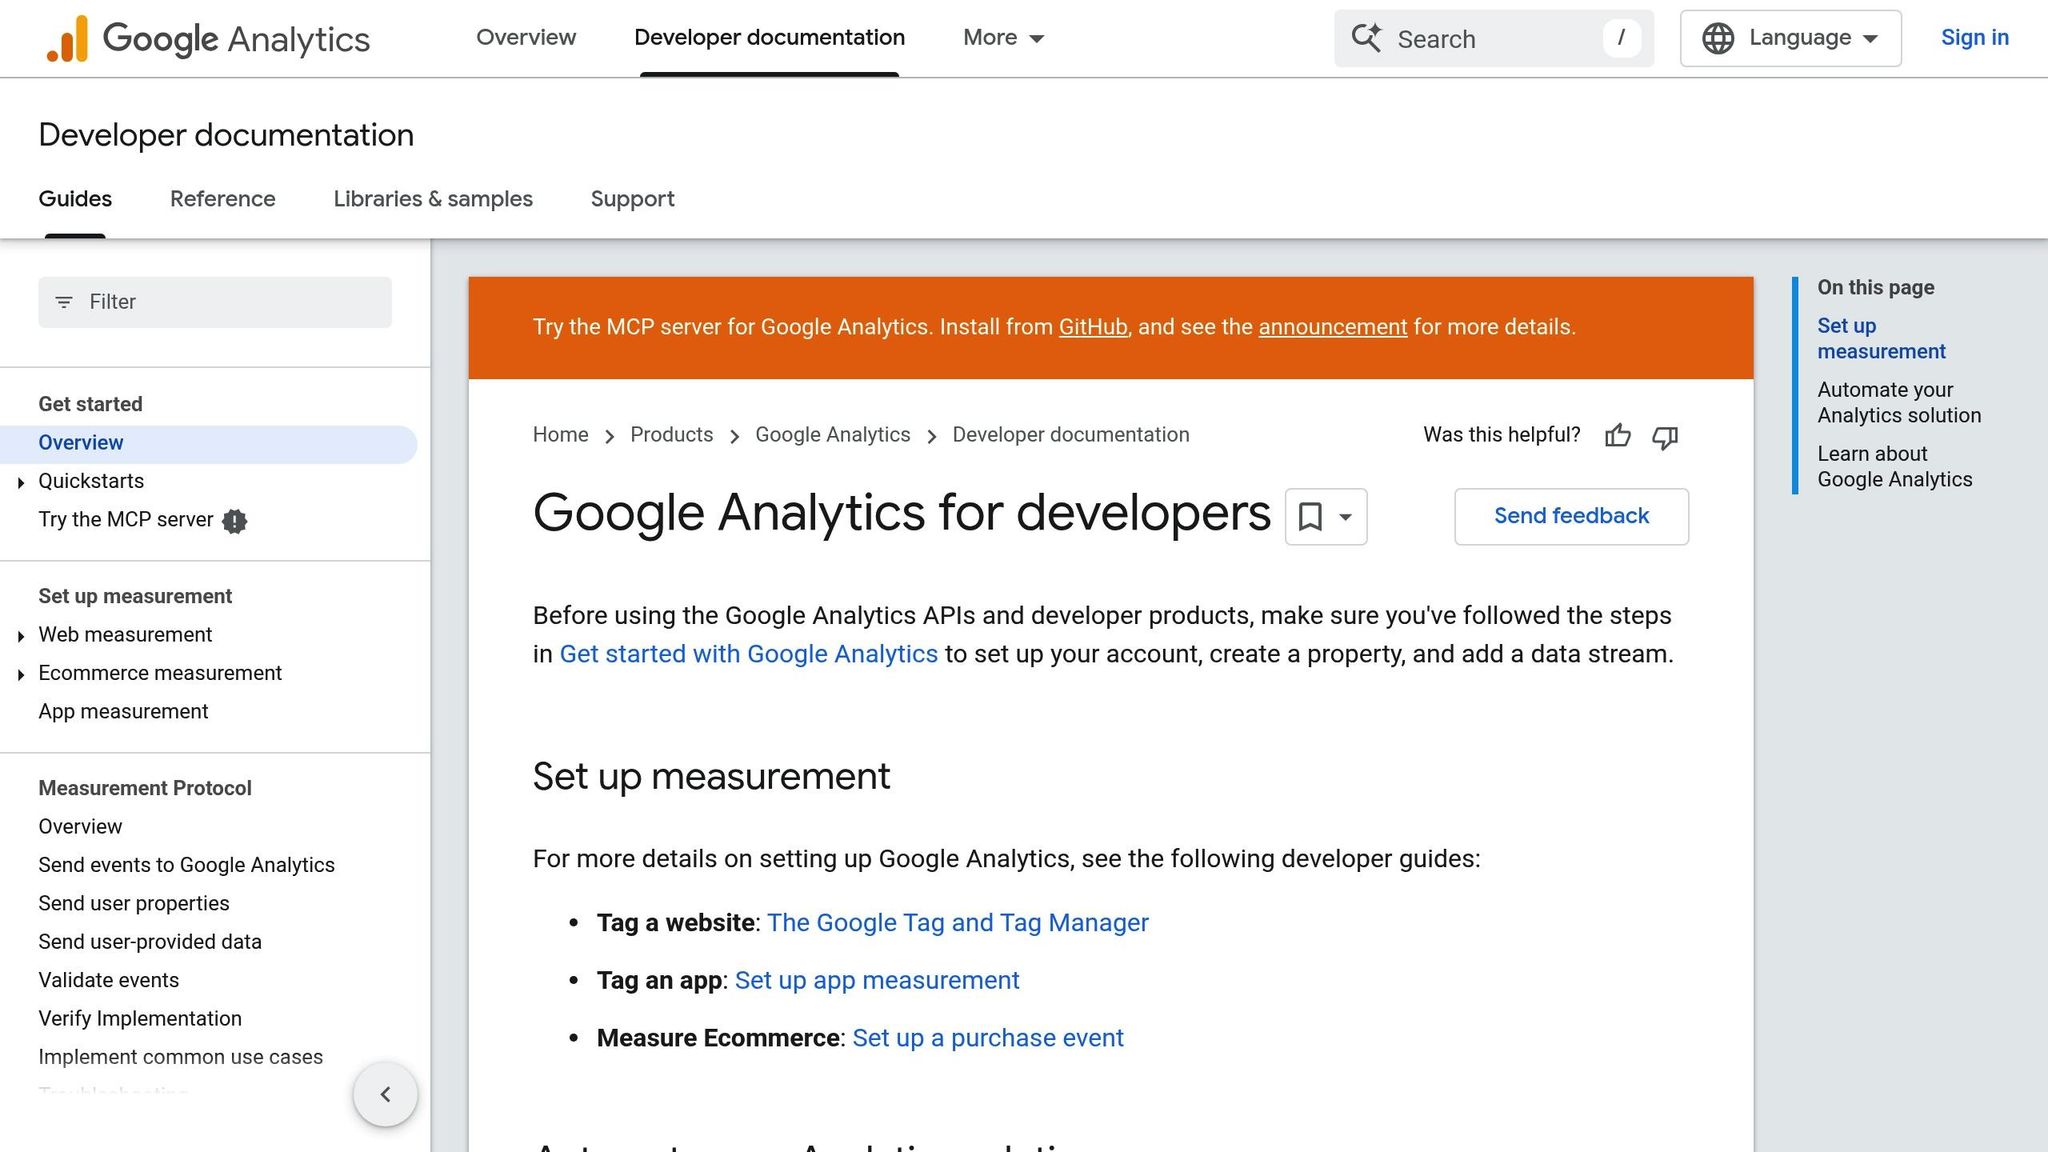2048x1152 pixels.
Task: Open Overview under Measurement Protocol
Action: pos(80,827)
